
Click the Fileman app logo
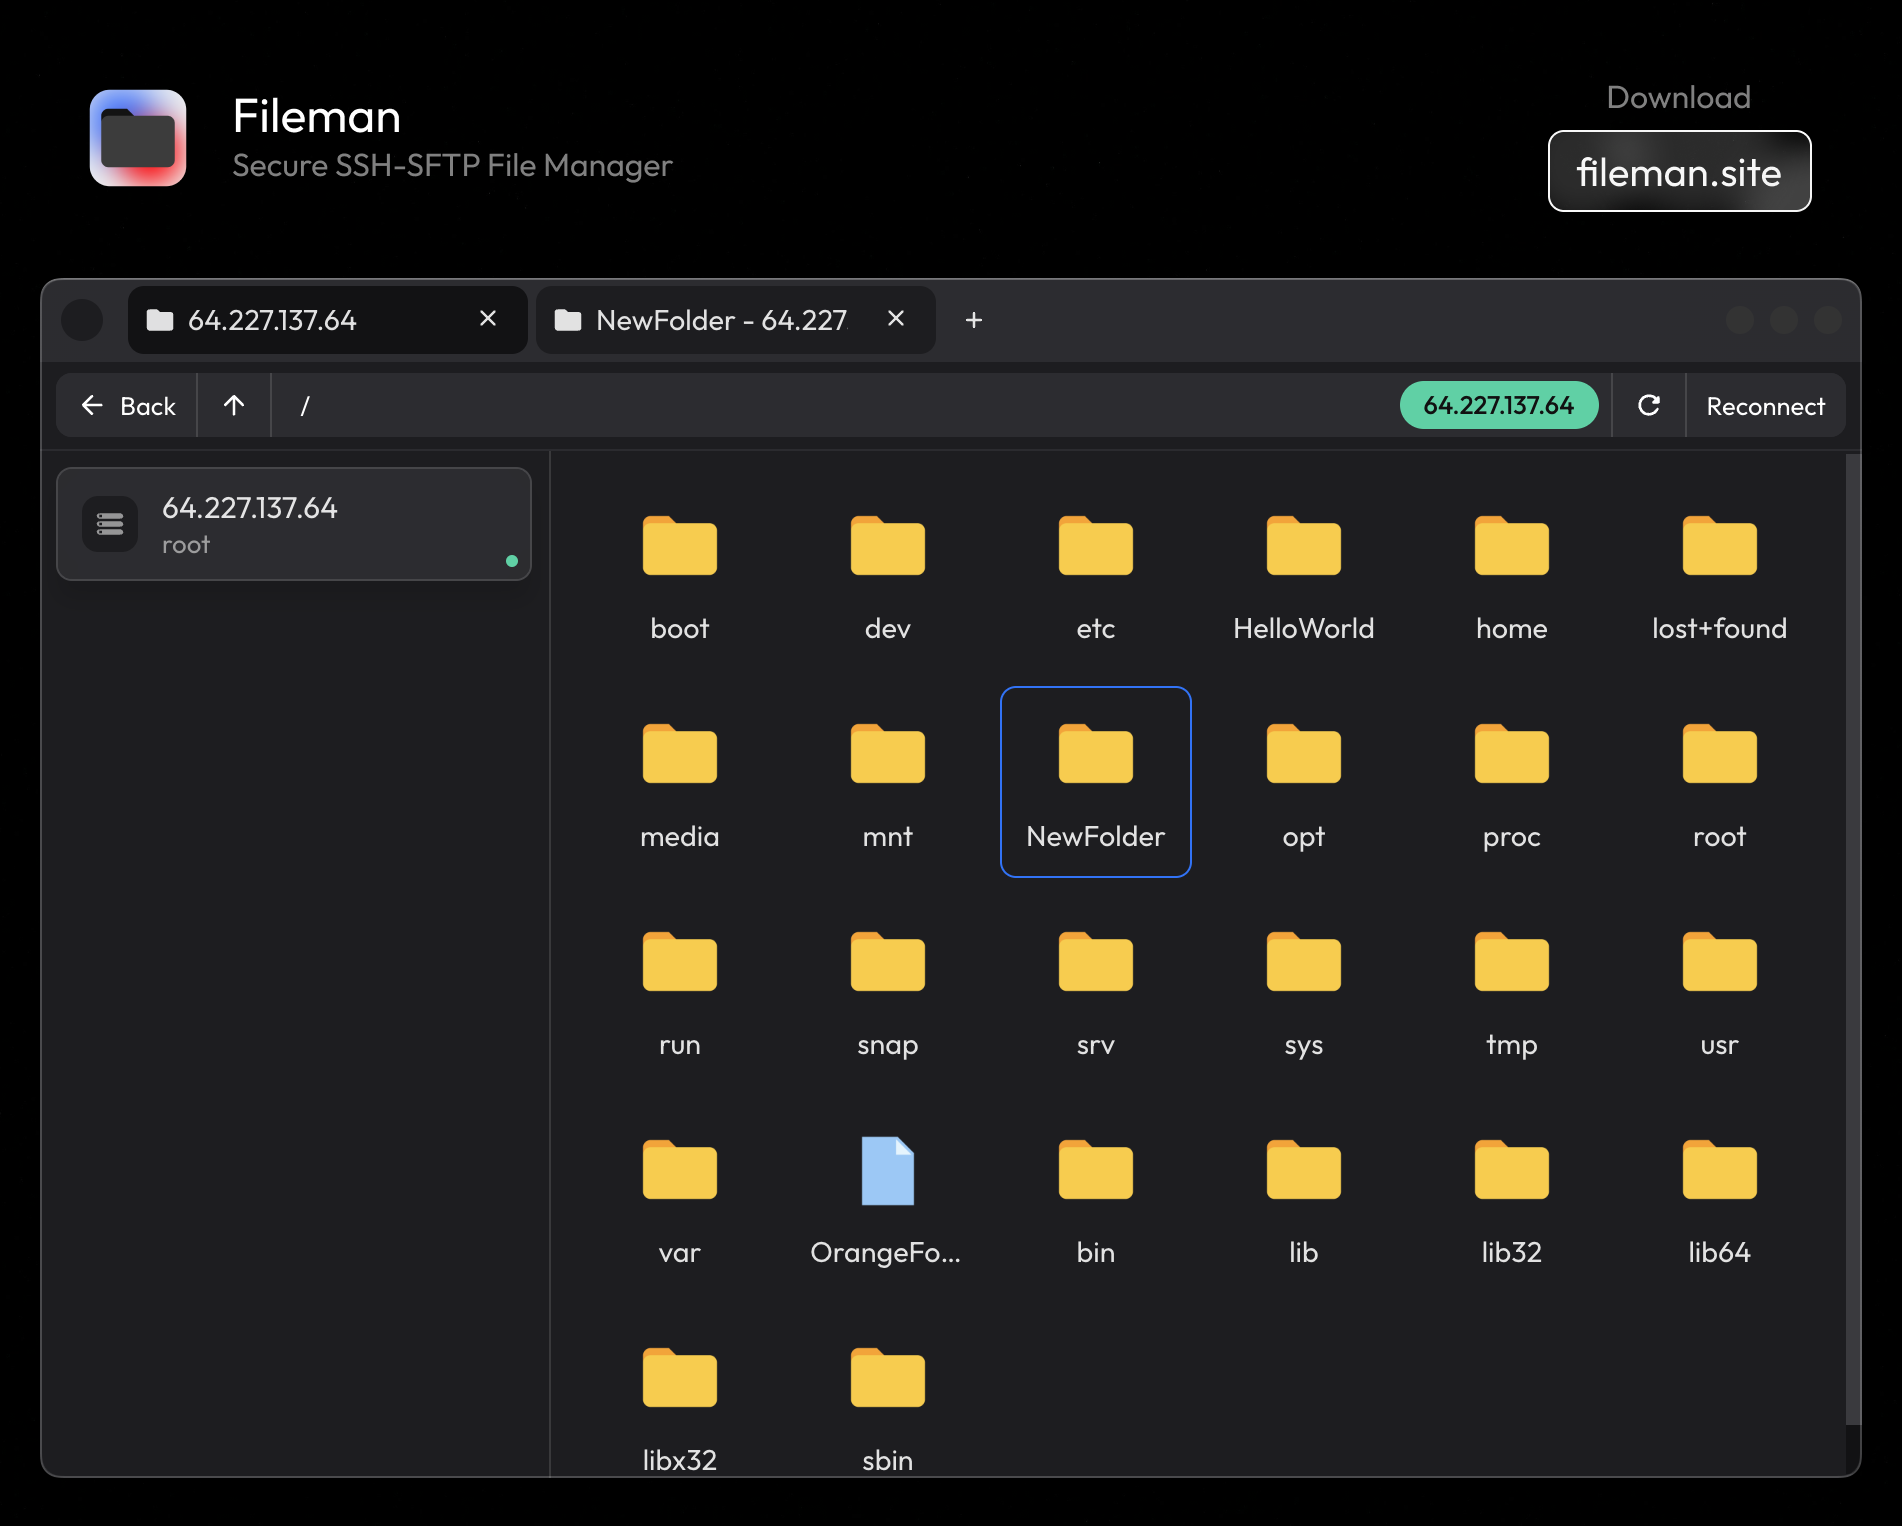coord(138,138)
